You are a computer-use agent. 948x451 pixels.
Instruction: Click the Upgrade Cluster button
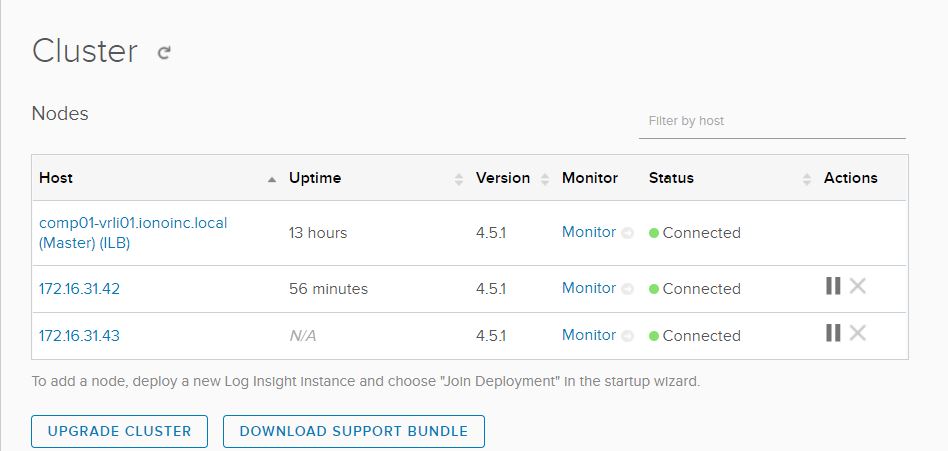(x=119, y=431)
